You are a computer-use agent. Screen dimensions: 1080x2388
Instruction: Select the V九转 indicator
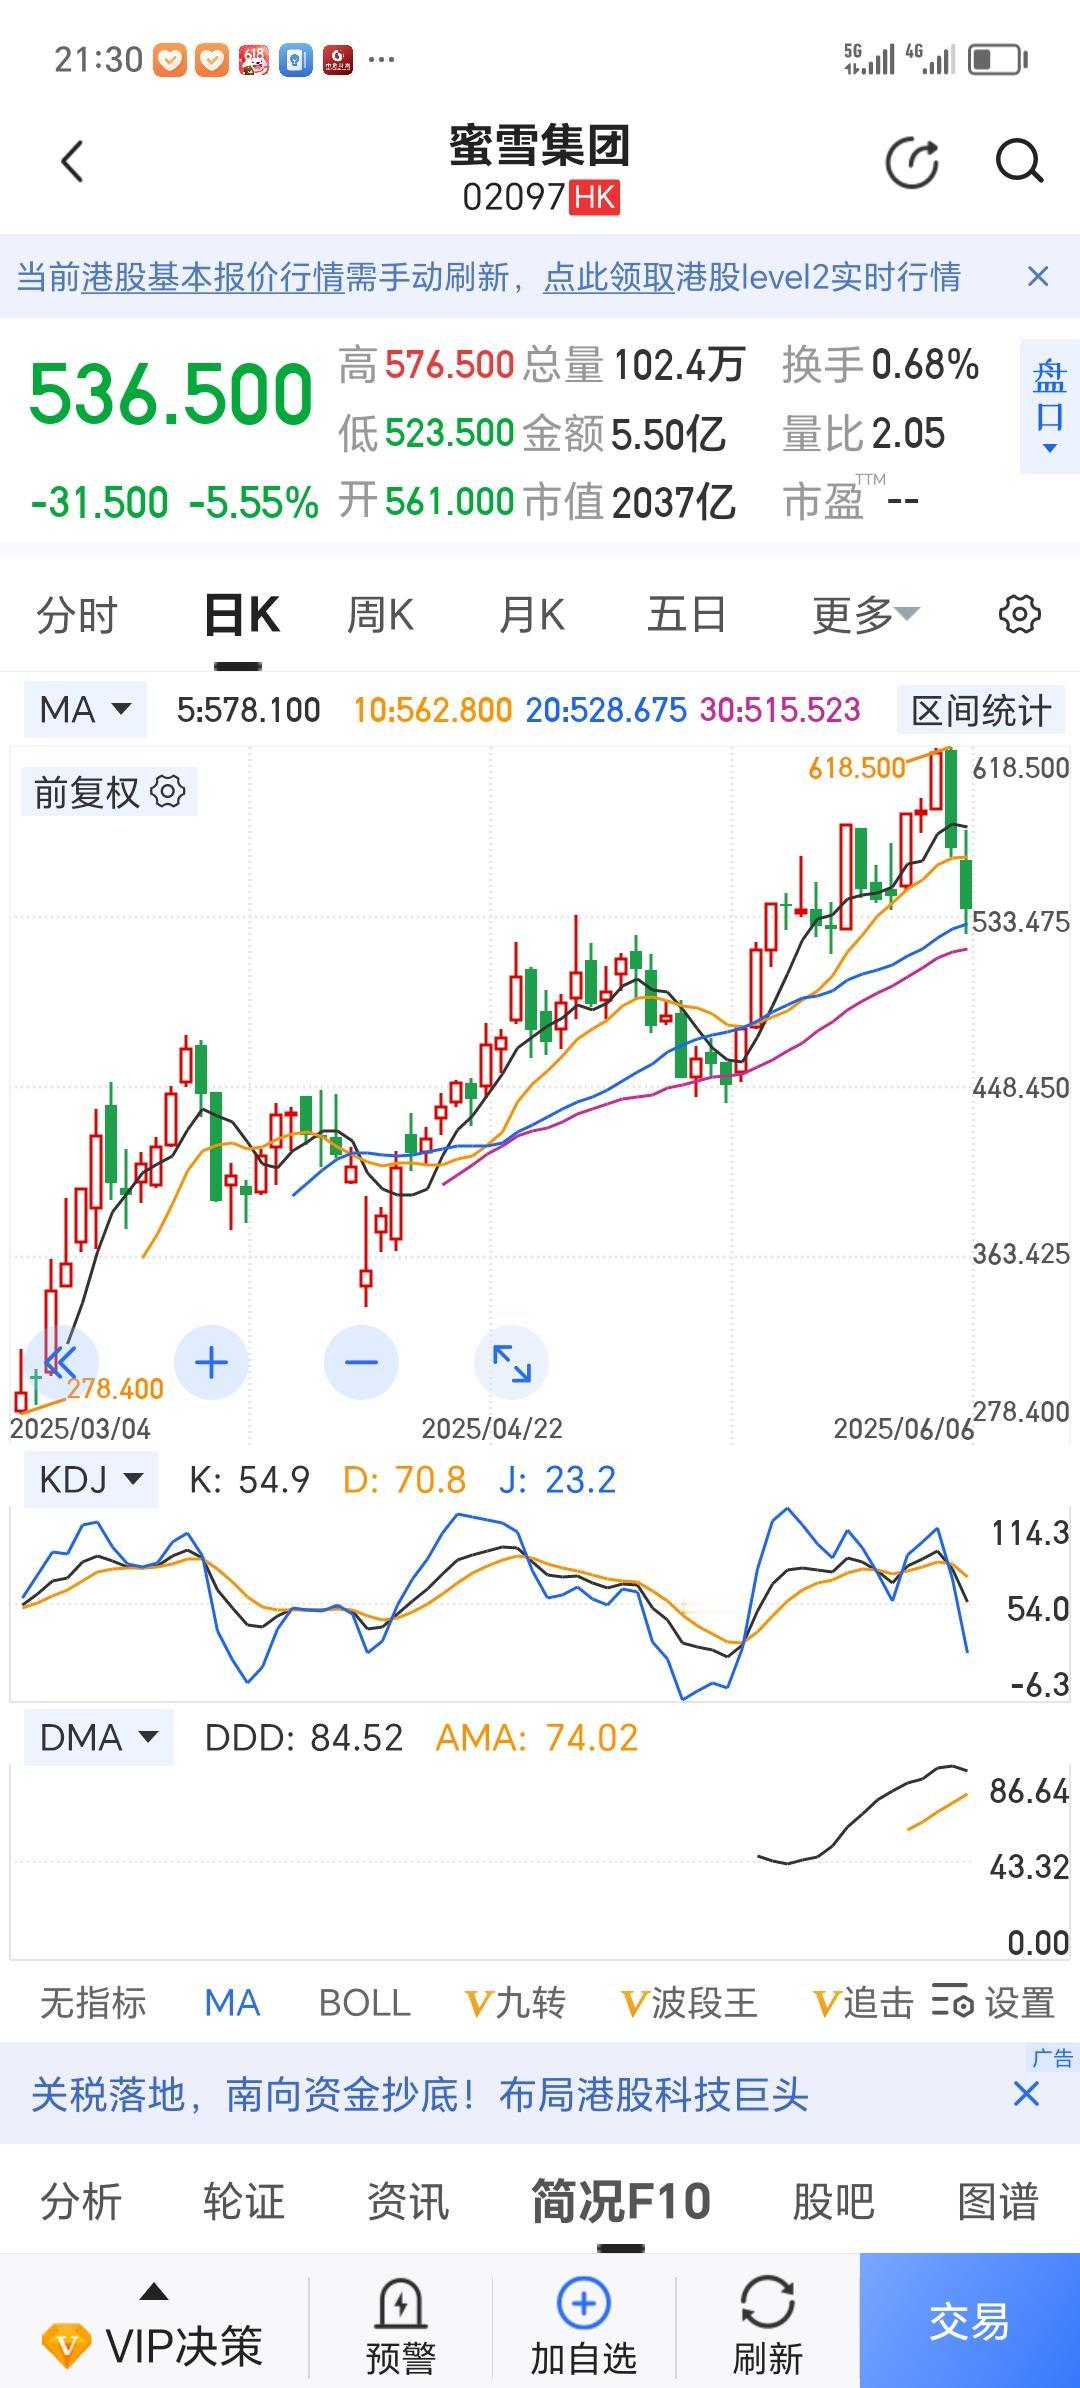click(516, 2003)
